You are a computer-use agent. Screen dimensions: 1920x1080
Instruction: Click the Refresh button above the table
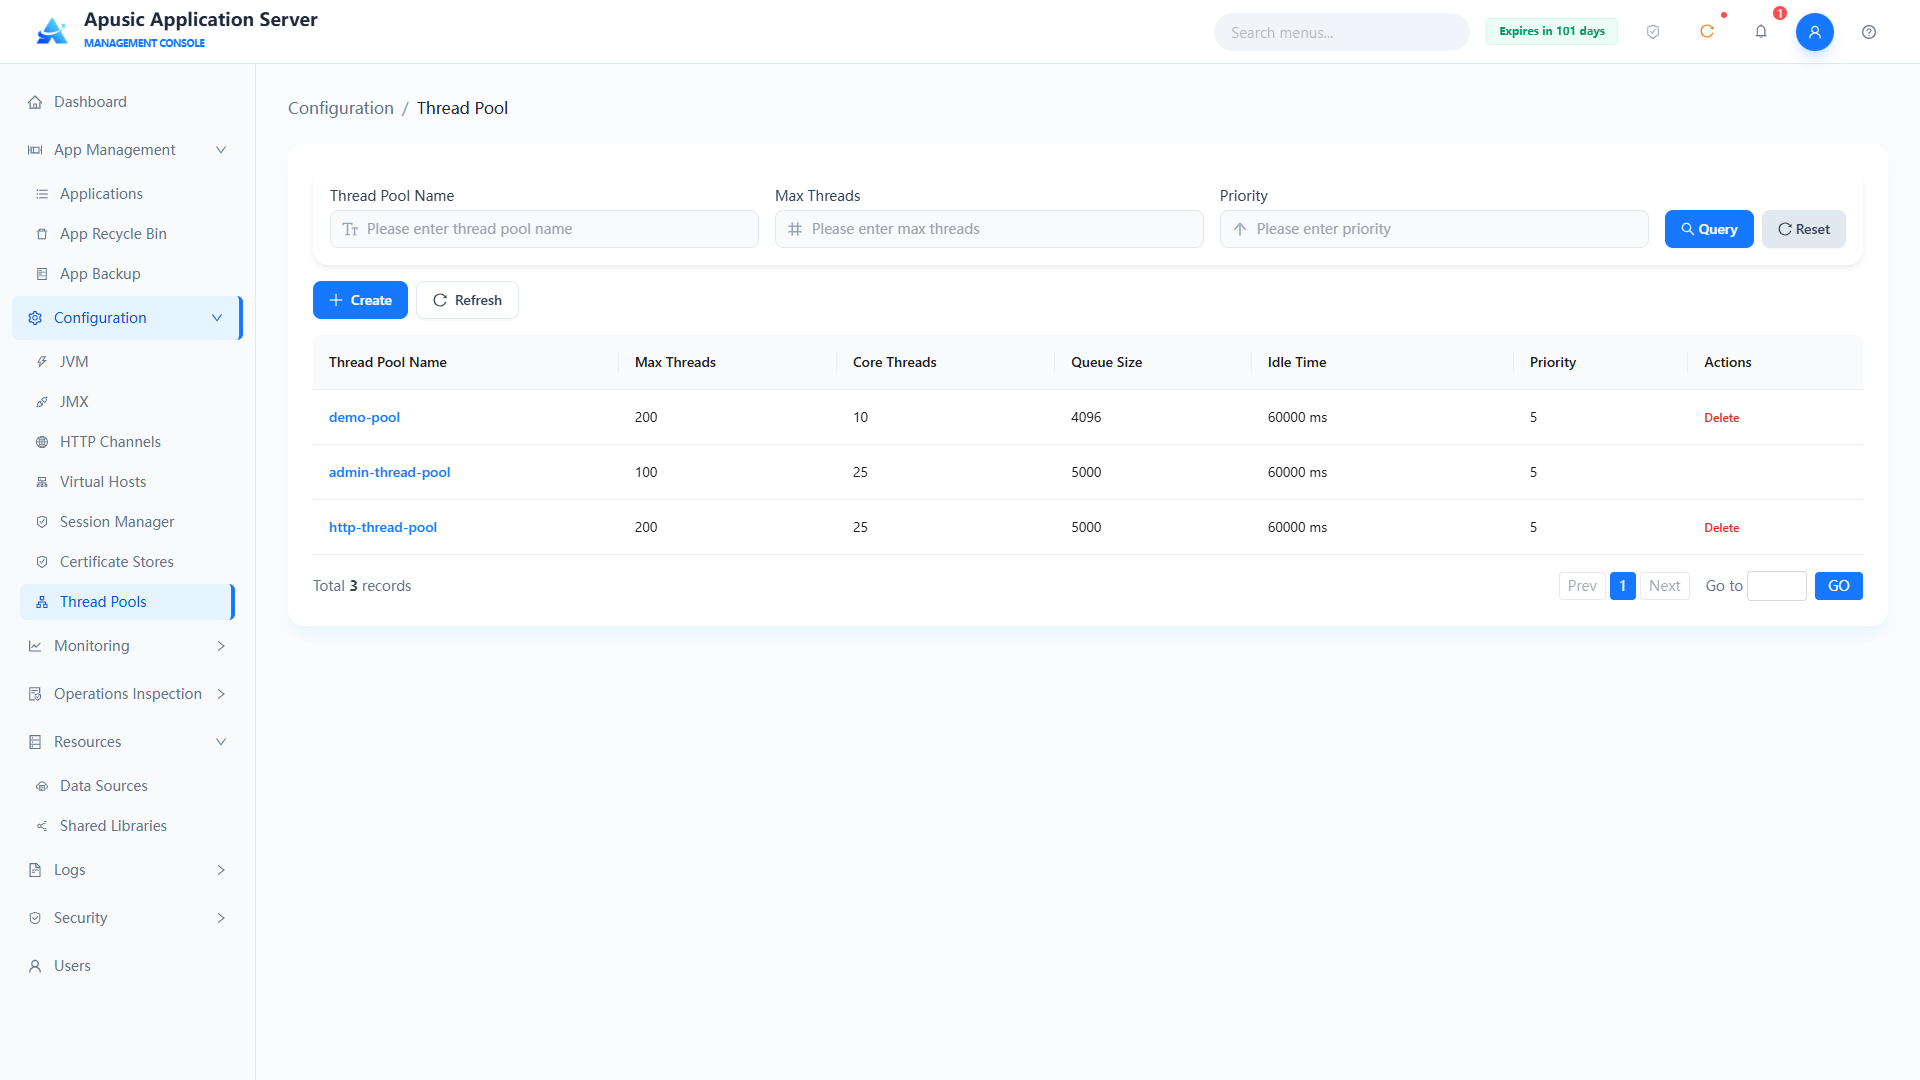pos(467,300)
